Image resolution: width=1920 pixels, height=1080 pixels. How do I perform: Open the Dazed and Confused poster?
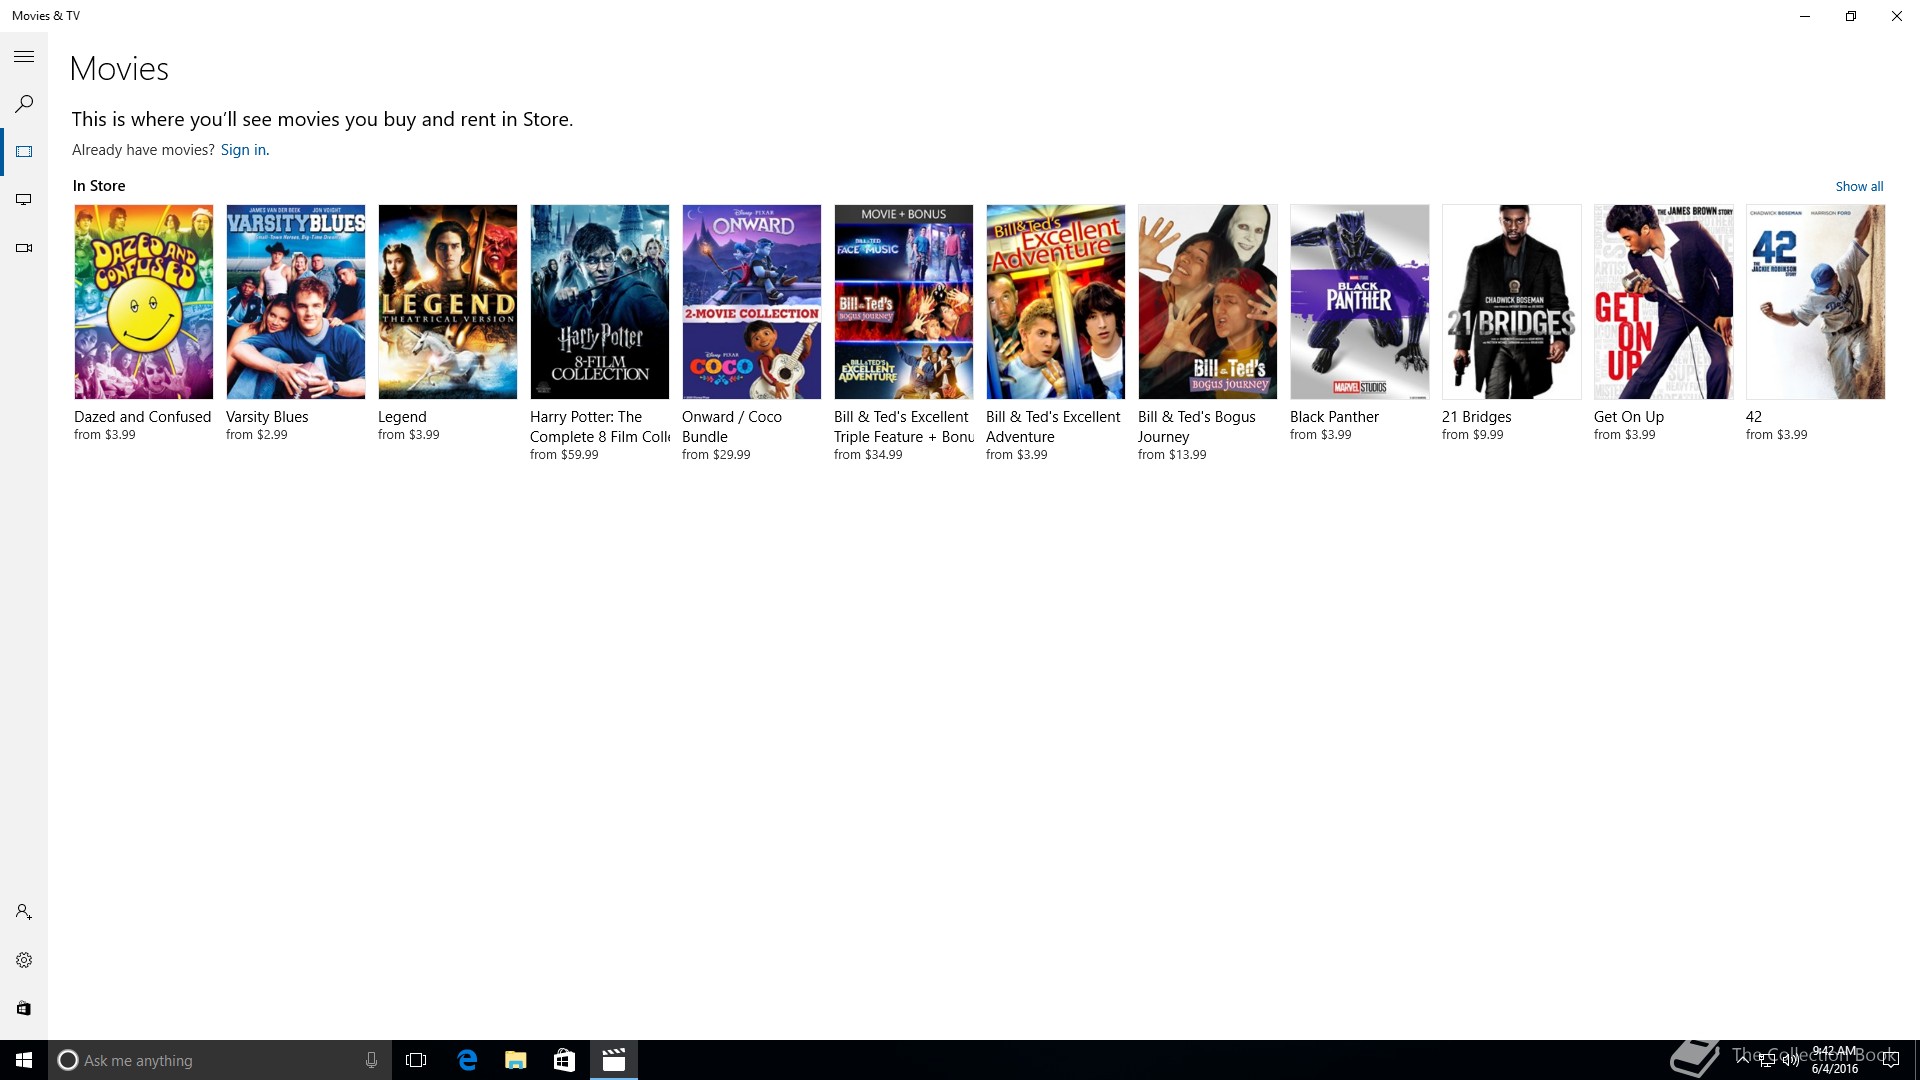pos(144,302)
